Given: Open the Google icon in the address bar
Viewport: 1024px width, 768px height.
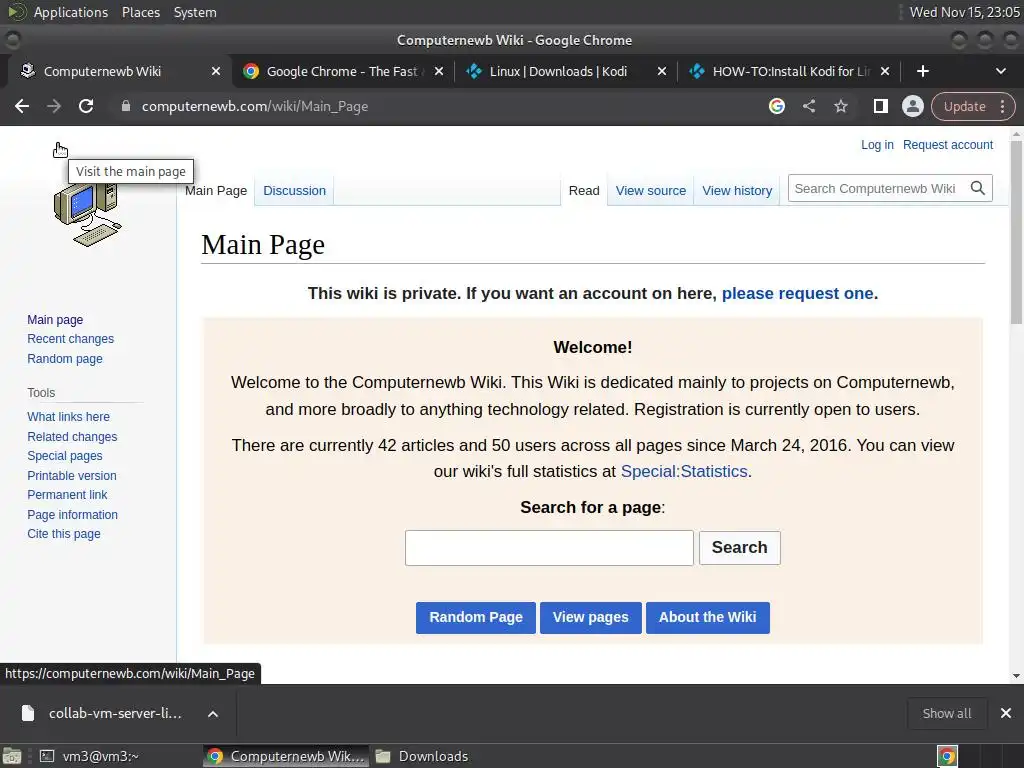Looking at the screenshot, I should [776, 106].
